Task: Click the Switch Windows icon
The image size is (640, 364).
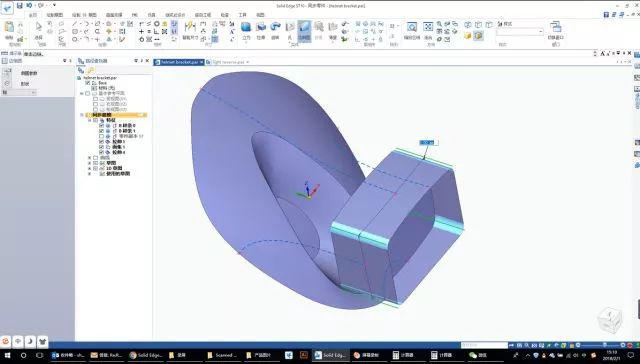Action: [x=556, y=30]
